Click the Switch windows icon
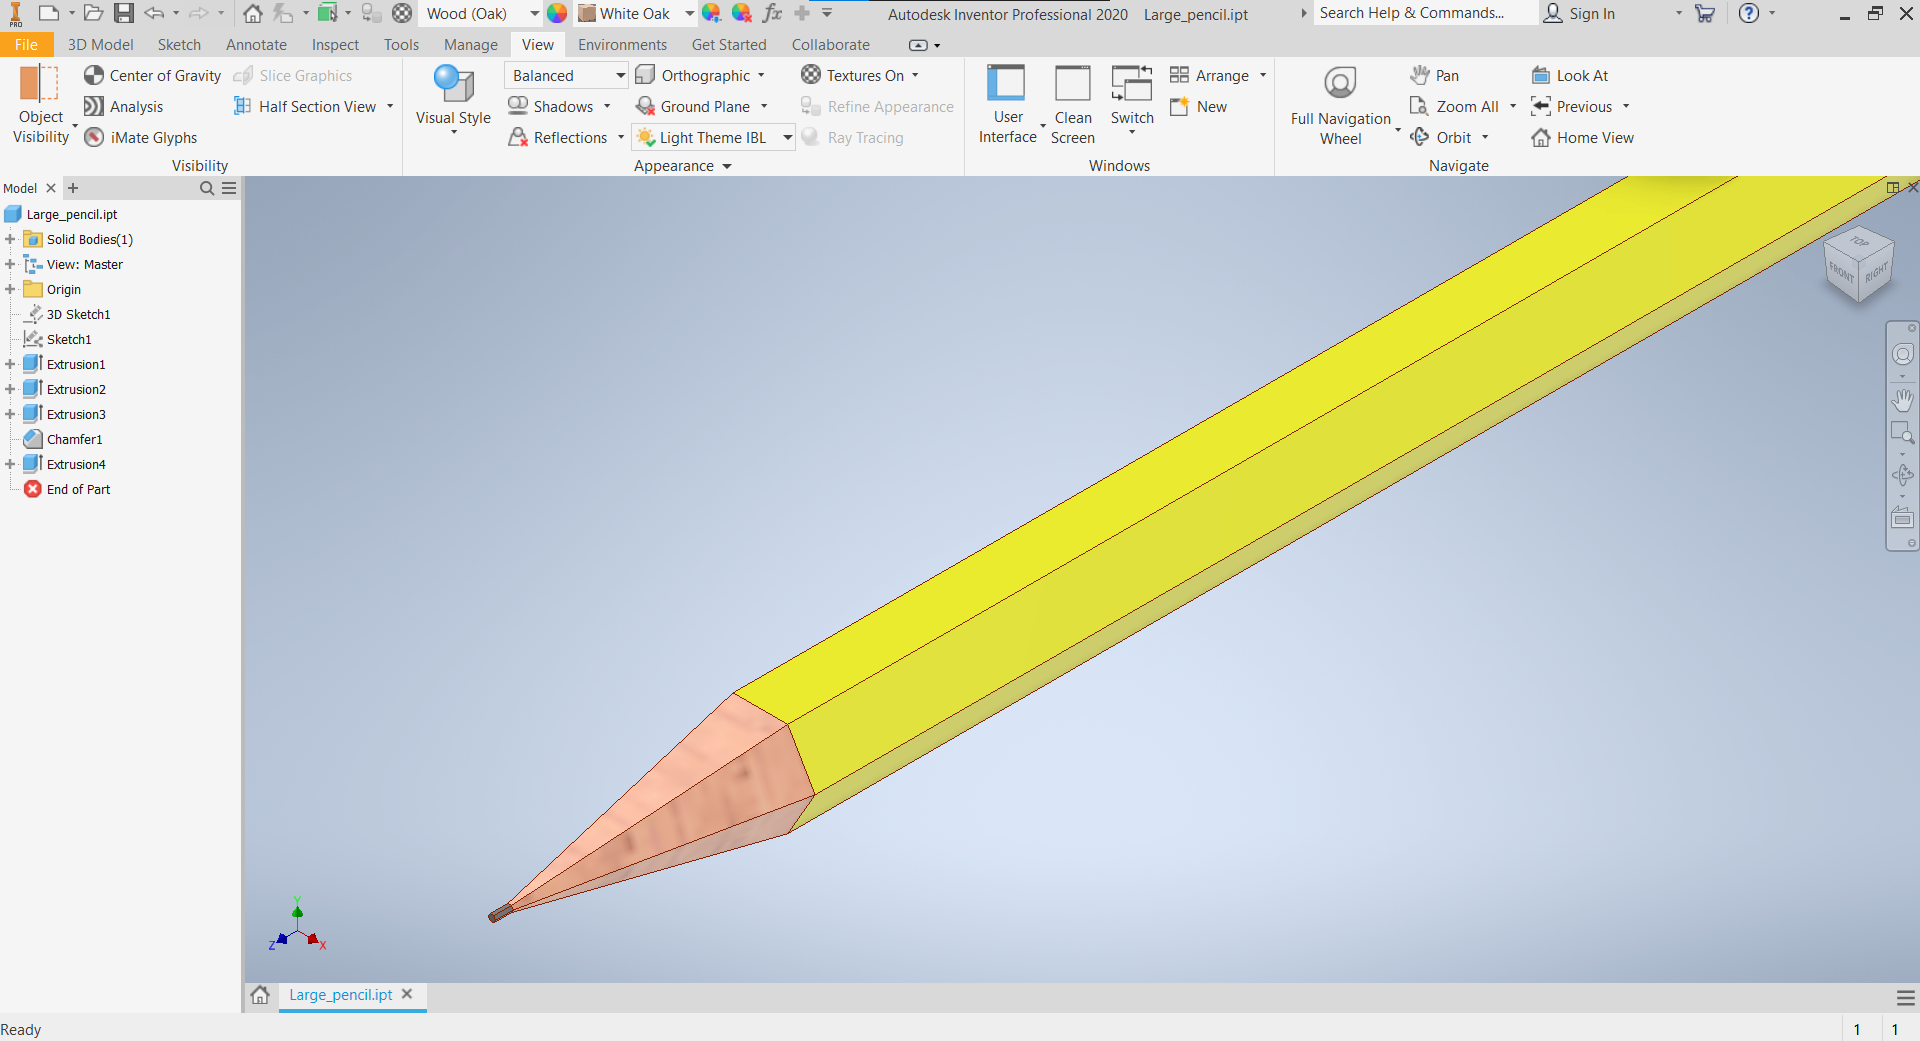Screen dimensions: 1920x1041 (1132, 82)
